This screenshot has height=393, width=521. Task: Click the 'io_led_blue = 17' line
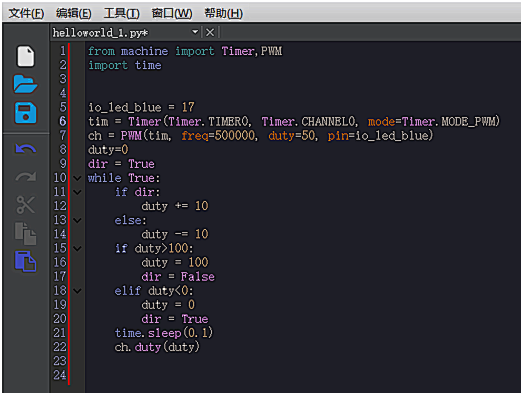click(141, 107)
